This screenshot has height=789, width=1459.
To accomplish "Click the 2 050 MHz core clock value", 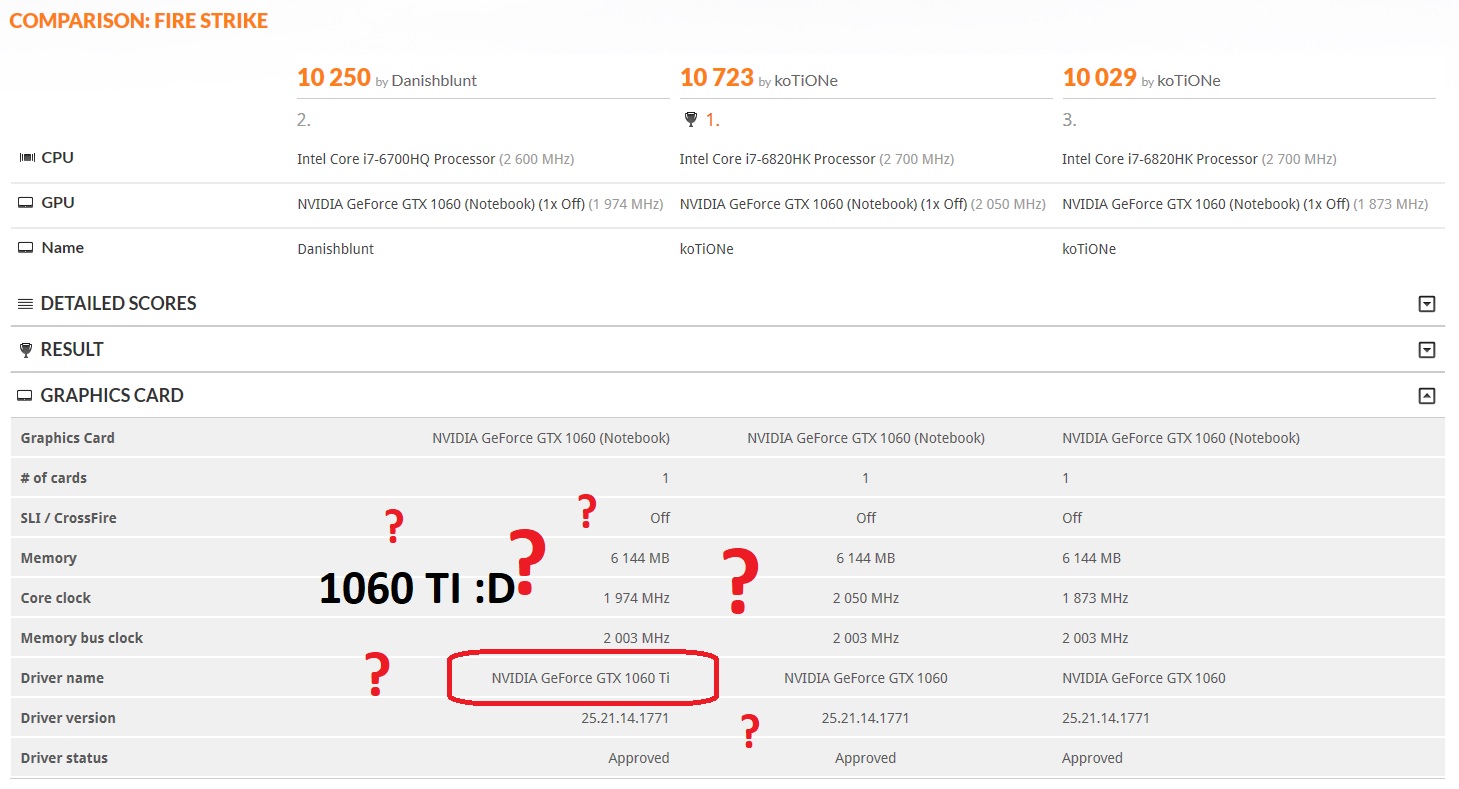I will coord(866,598).
